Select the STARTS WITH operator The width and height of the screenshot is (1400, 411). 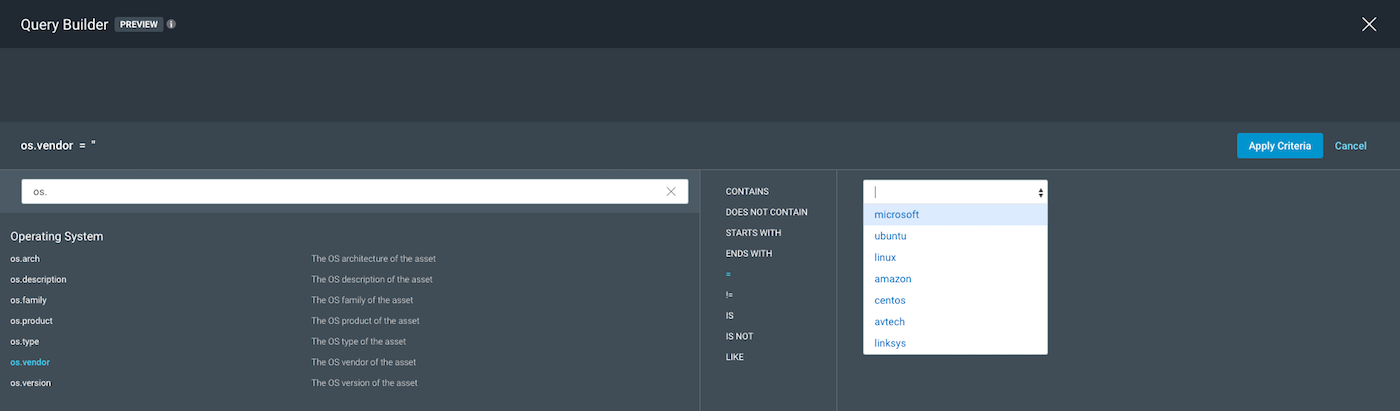(753, 233)
